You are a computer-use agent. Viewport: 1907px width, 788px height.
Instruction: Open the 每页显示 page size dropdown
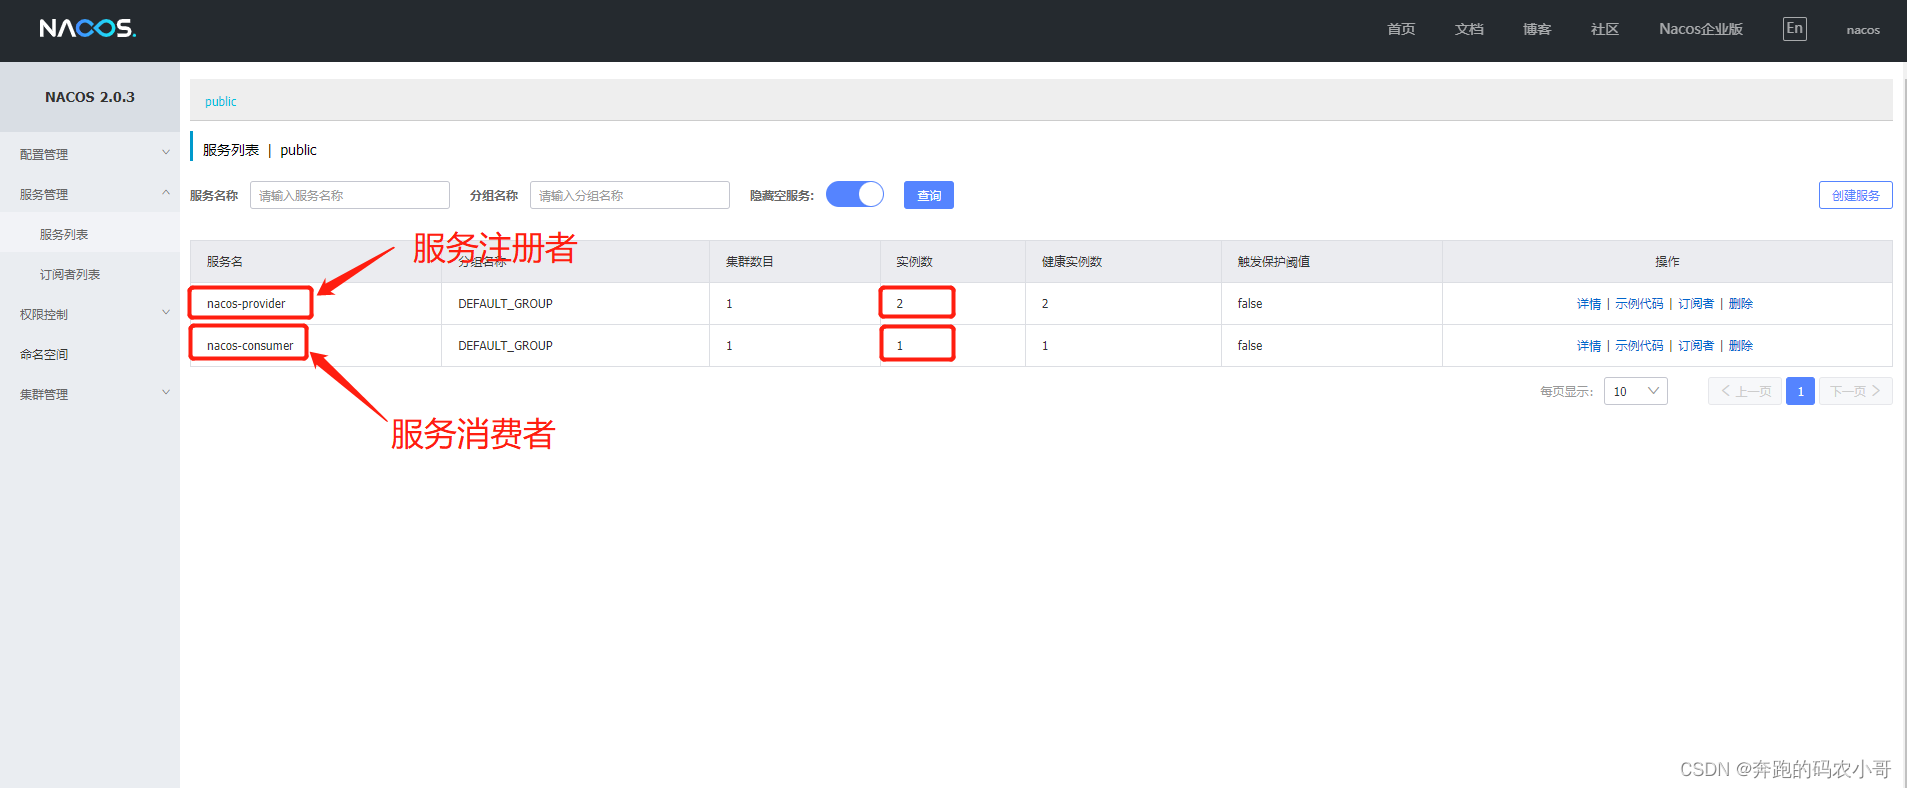point(1636,391)
